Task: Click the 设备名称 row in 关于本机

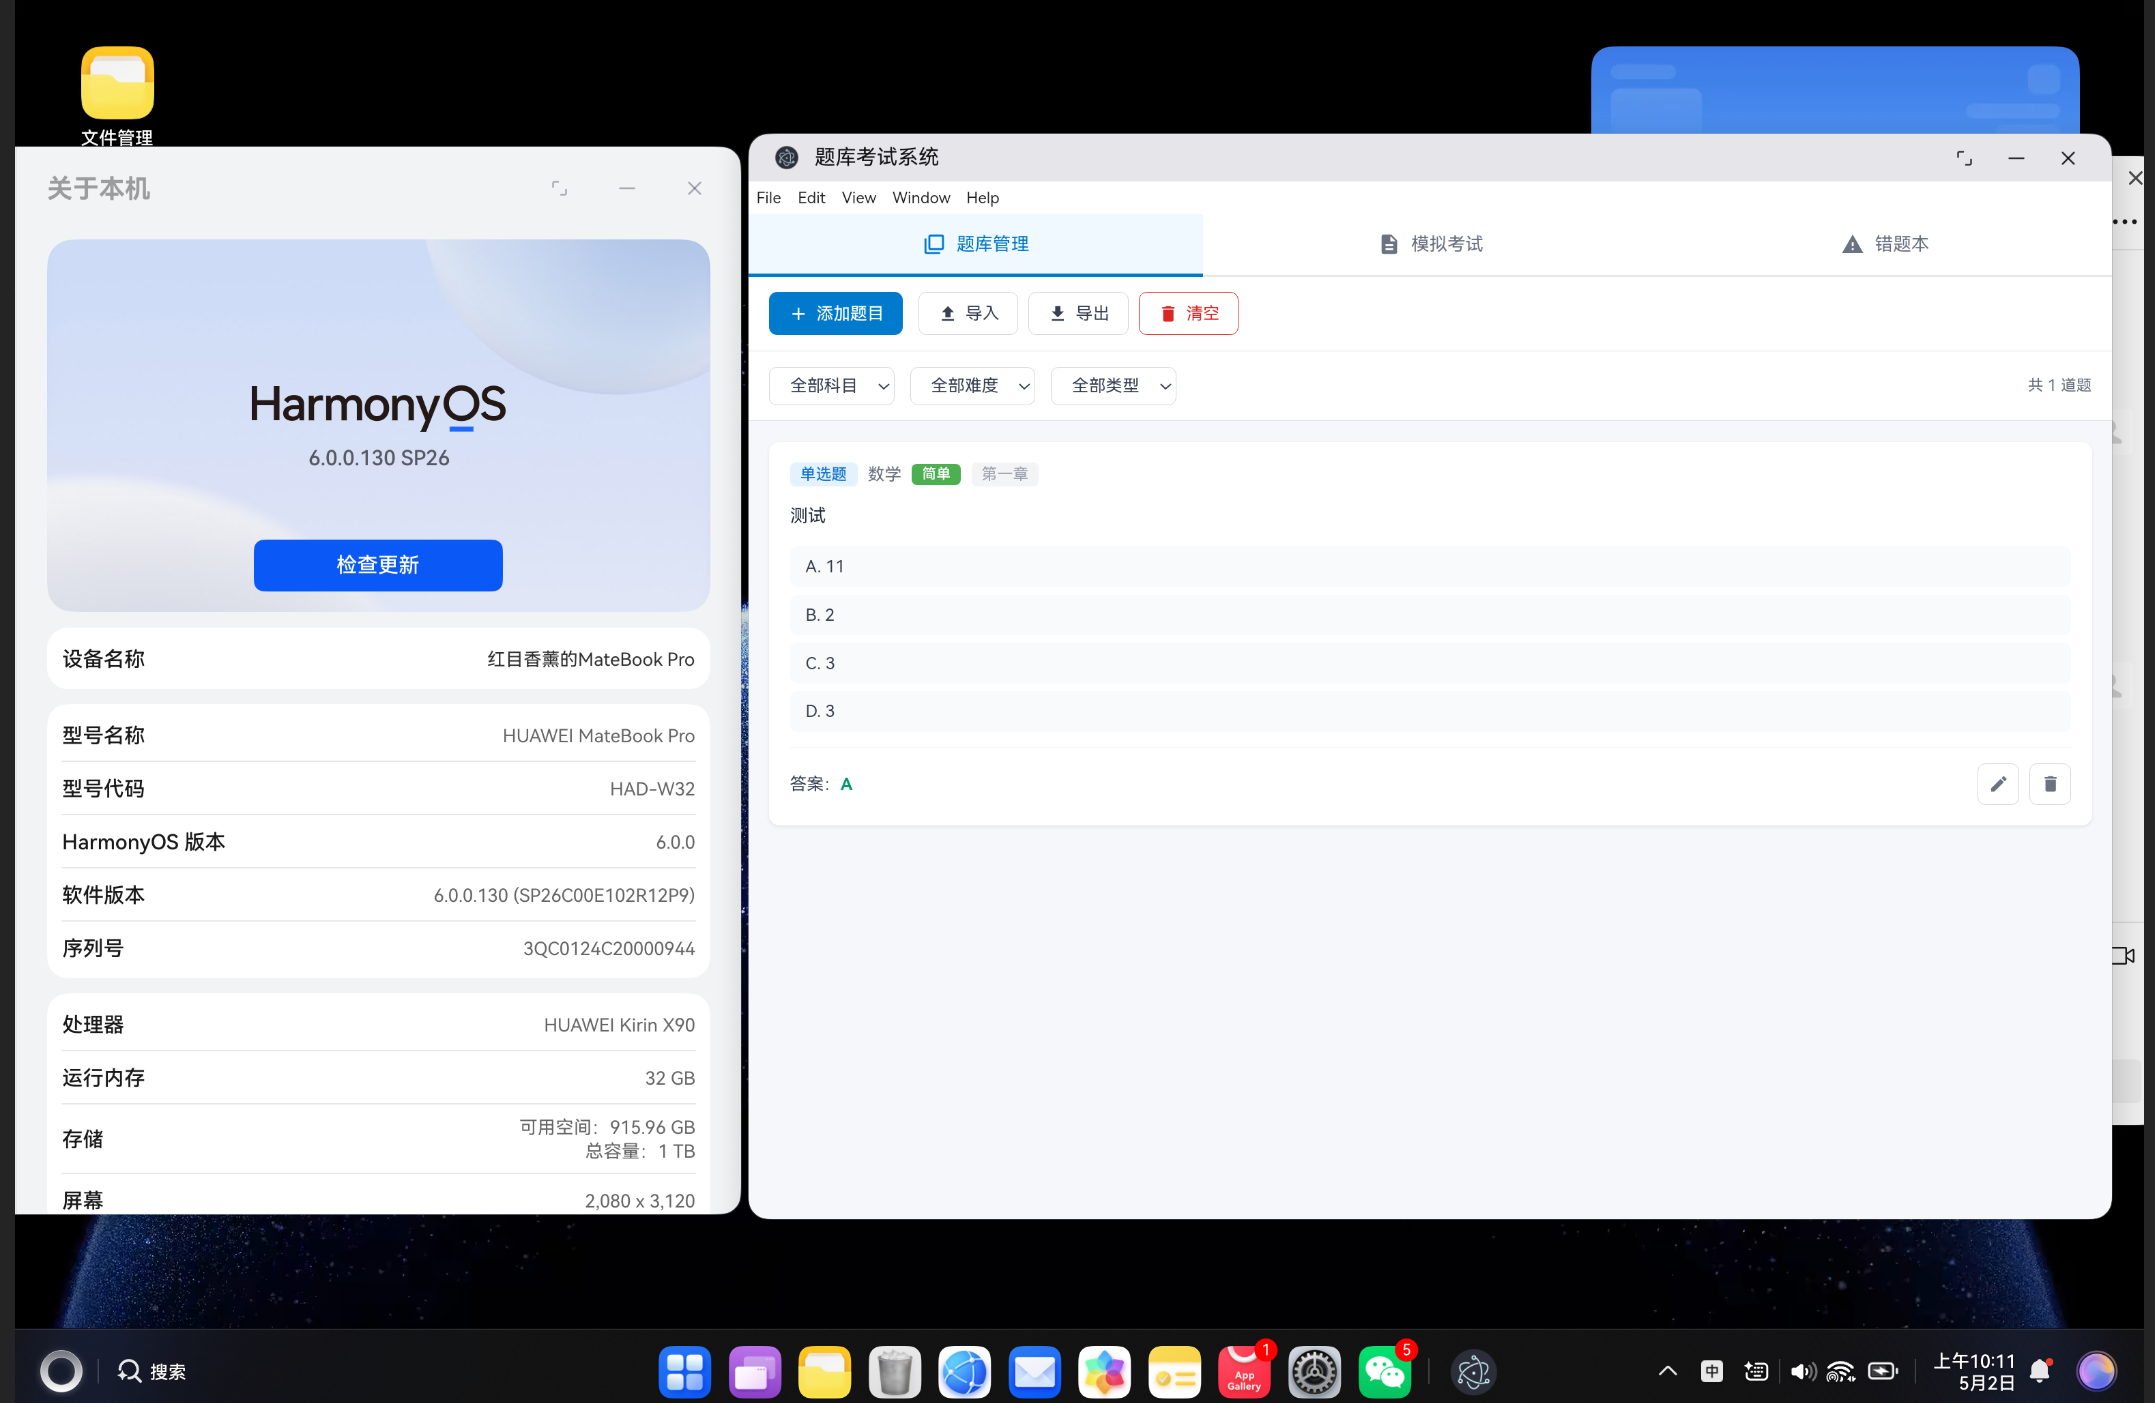Action: tap(378, 659)
